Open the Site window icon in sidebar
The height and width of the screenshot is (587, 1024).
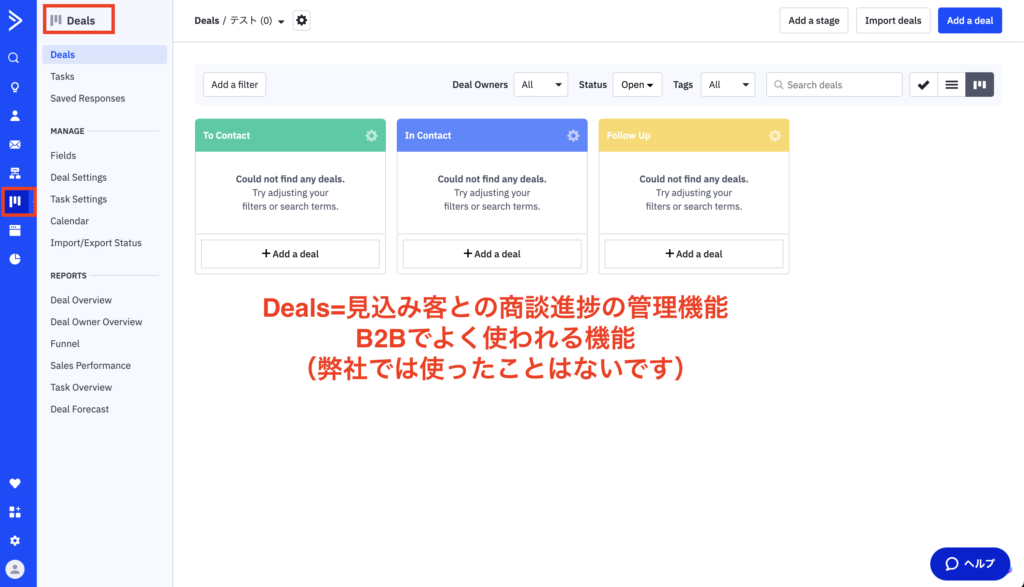14,230
